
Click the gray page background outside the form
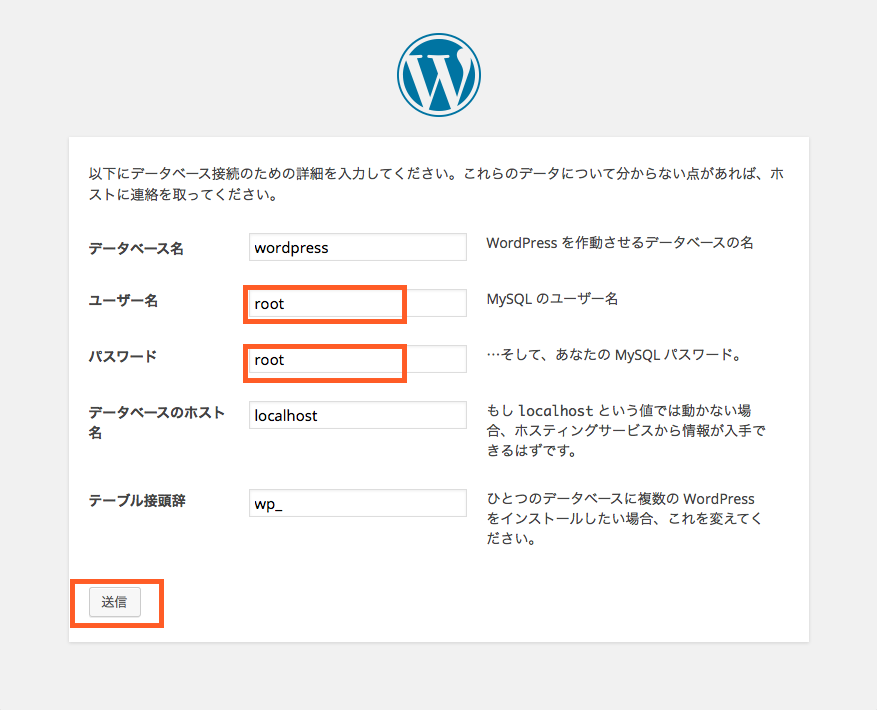tap(840, 400)
